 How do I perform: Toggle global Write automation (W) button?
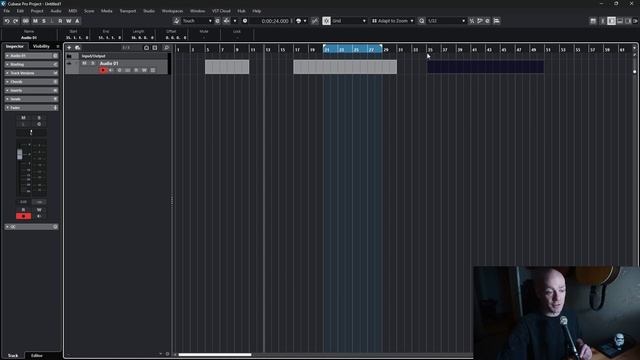click(69, 21)
